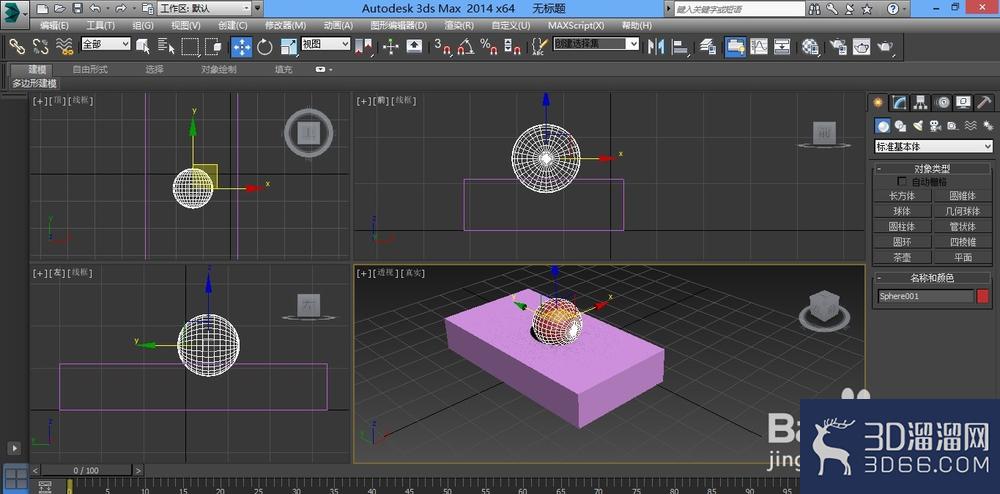Toggle the Keyboard Shortcut Override icon
1000x494 pixels.
415,46
